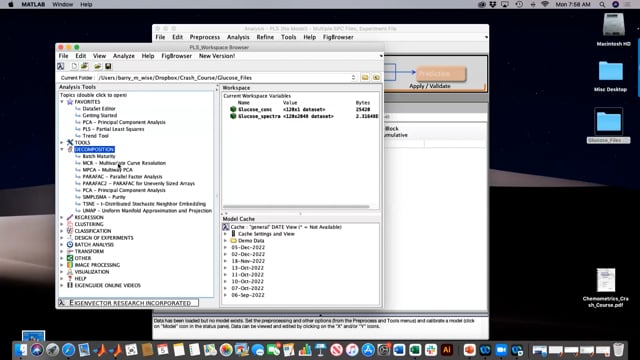Select SIMPLISMA - Purity item
Screen dimensions: 640x360
(104, 197)
